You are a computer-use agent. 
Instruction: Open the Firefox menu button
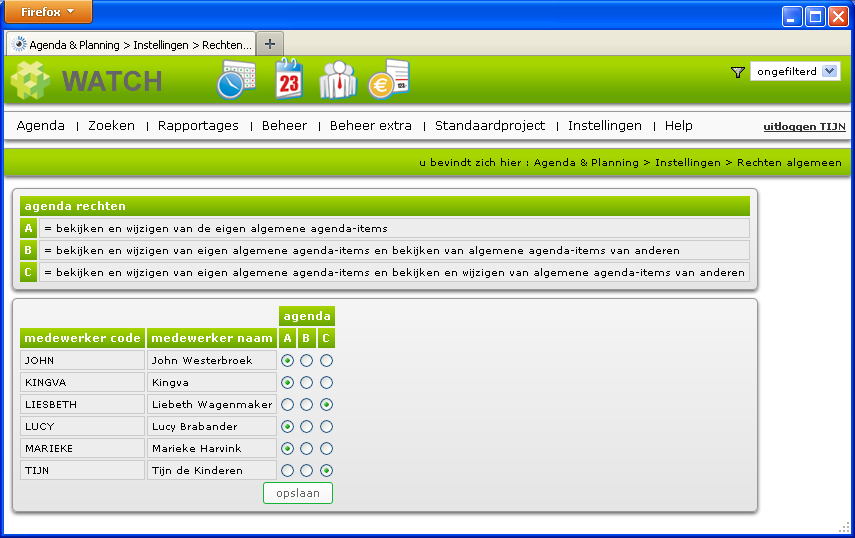point(48,11)
